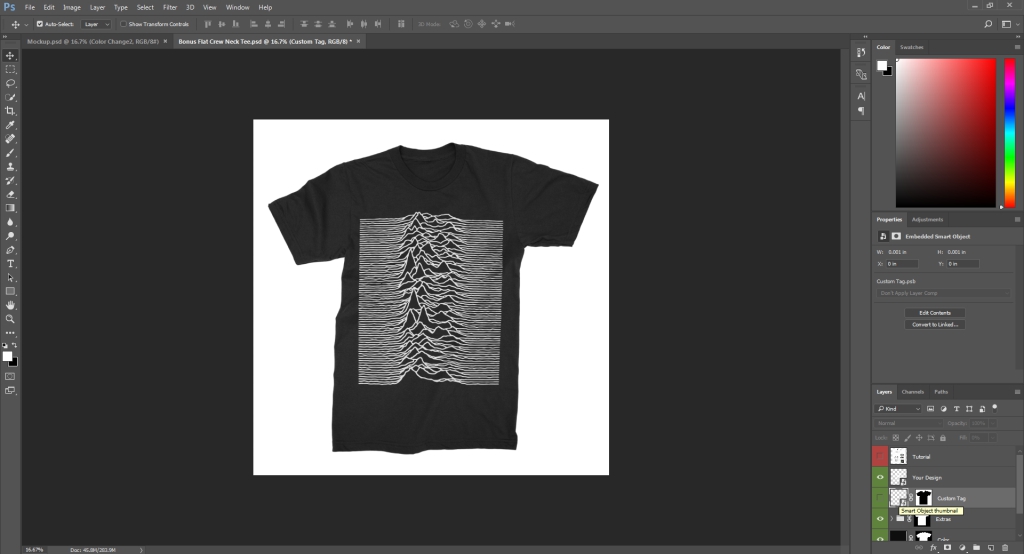1024x554 pixels.
Task: Select the History Brush tool
Action: [10, 180]
